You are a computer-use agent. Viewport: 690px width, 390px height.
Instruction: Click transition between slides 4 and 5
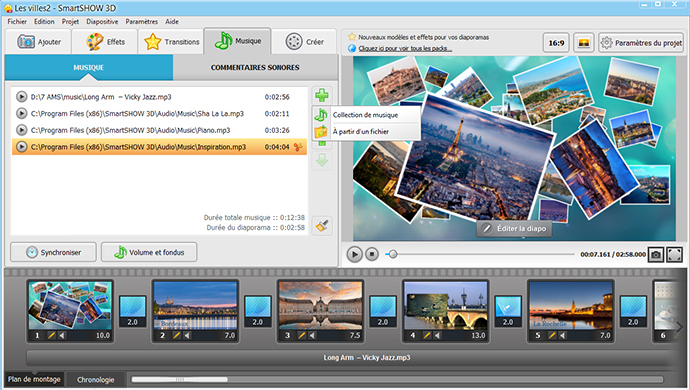click(508, 311)
